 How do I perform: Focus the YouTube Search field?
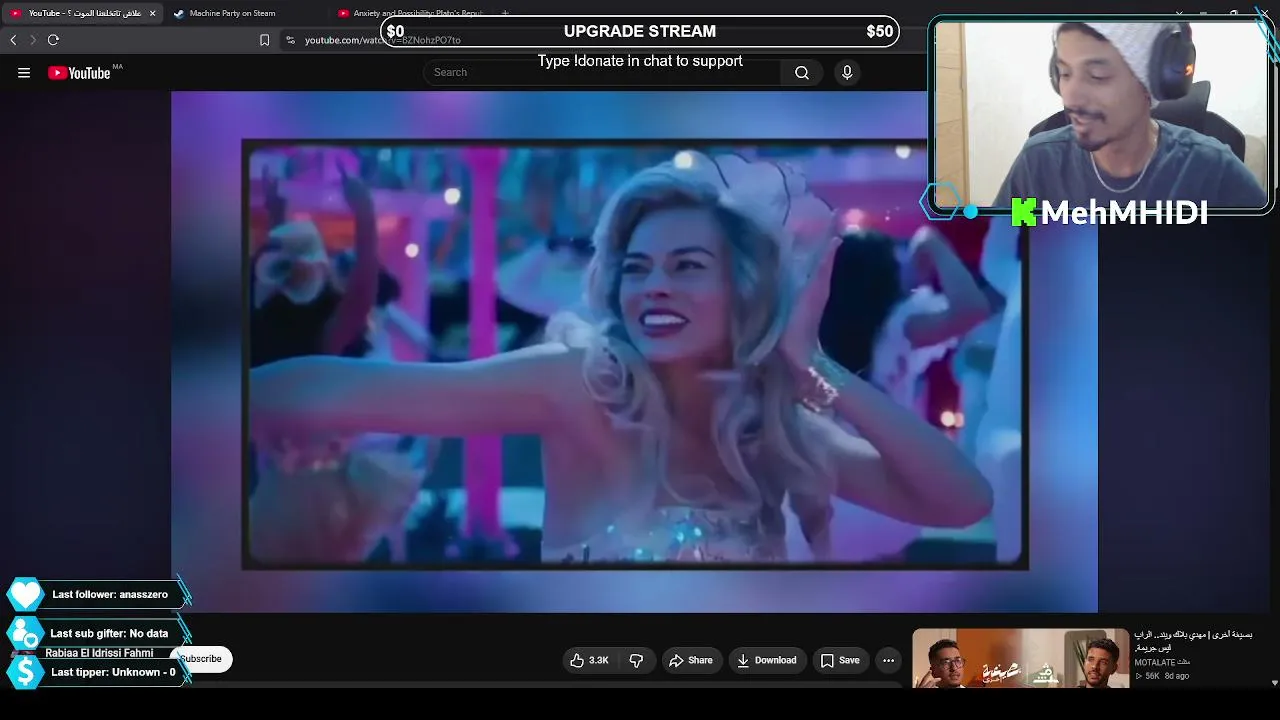pos(603,72)
